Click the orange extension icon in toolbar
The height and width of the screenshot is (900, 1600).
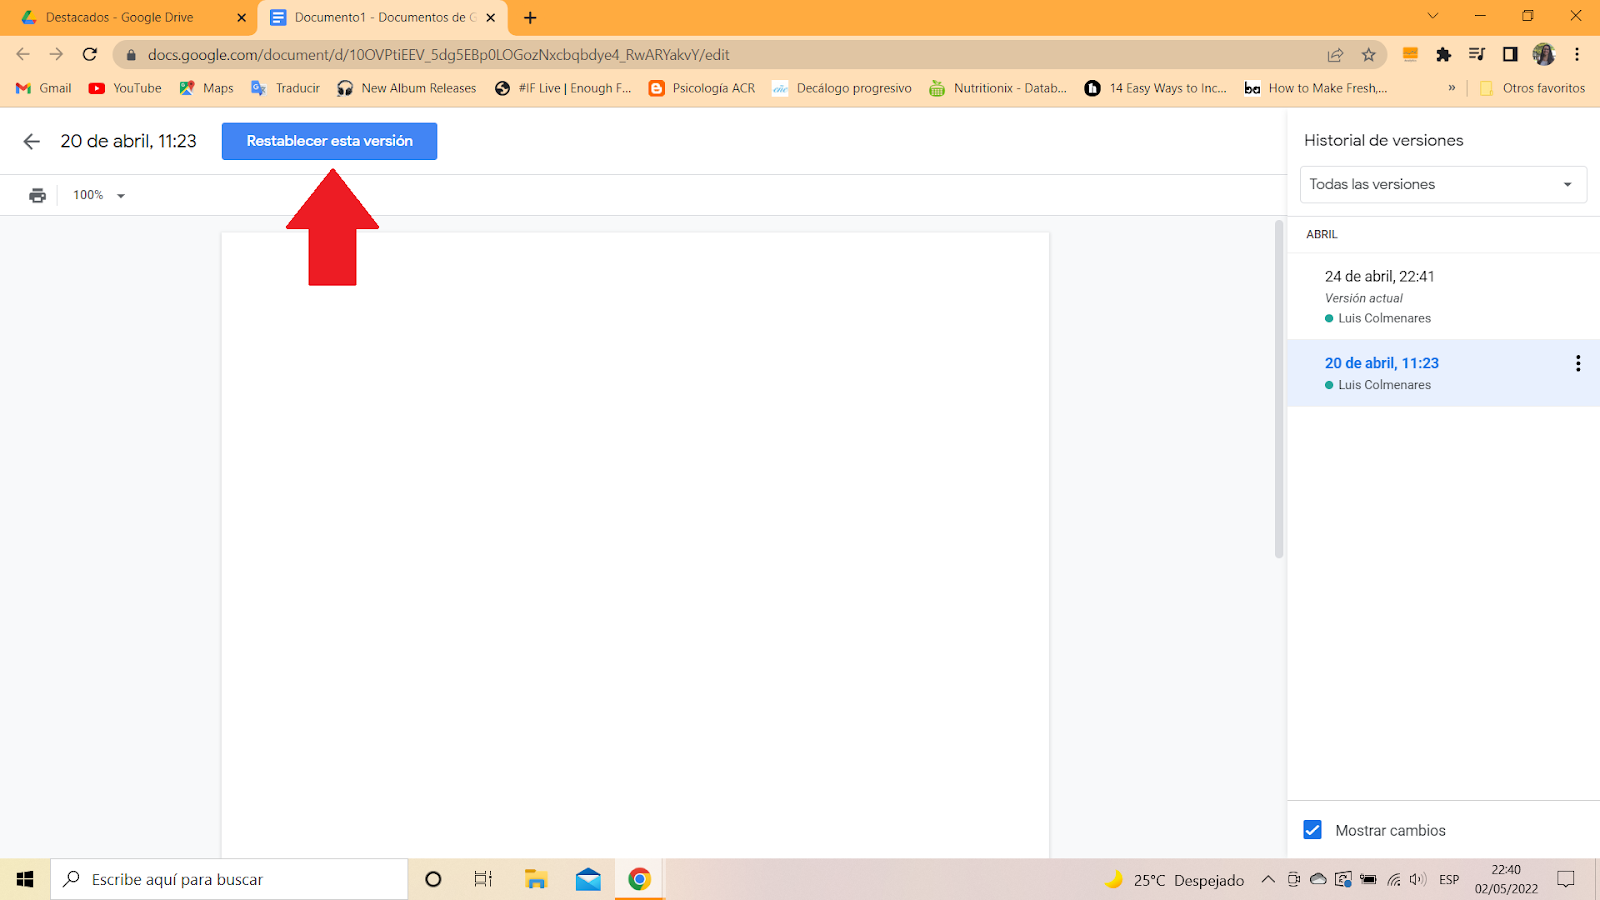coord(1410,54)
